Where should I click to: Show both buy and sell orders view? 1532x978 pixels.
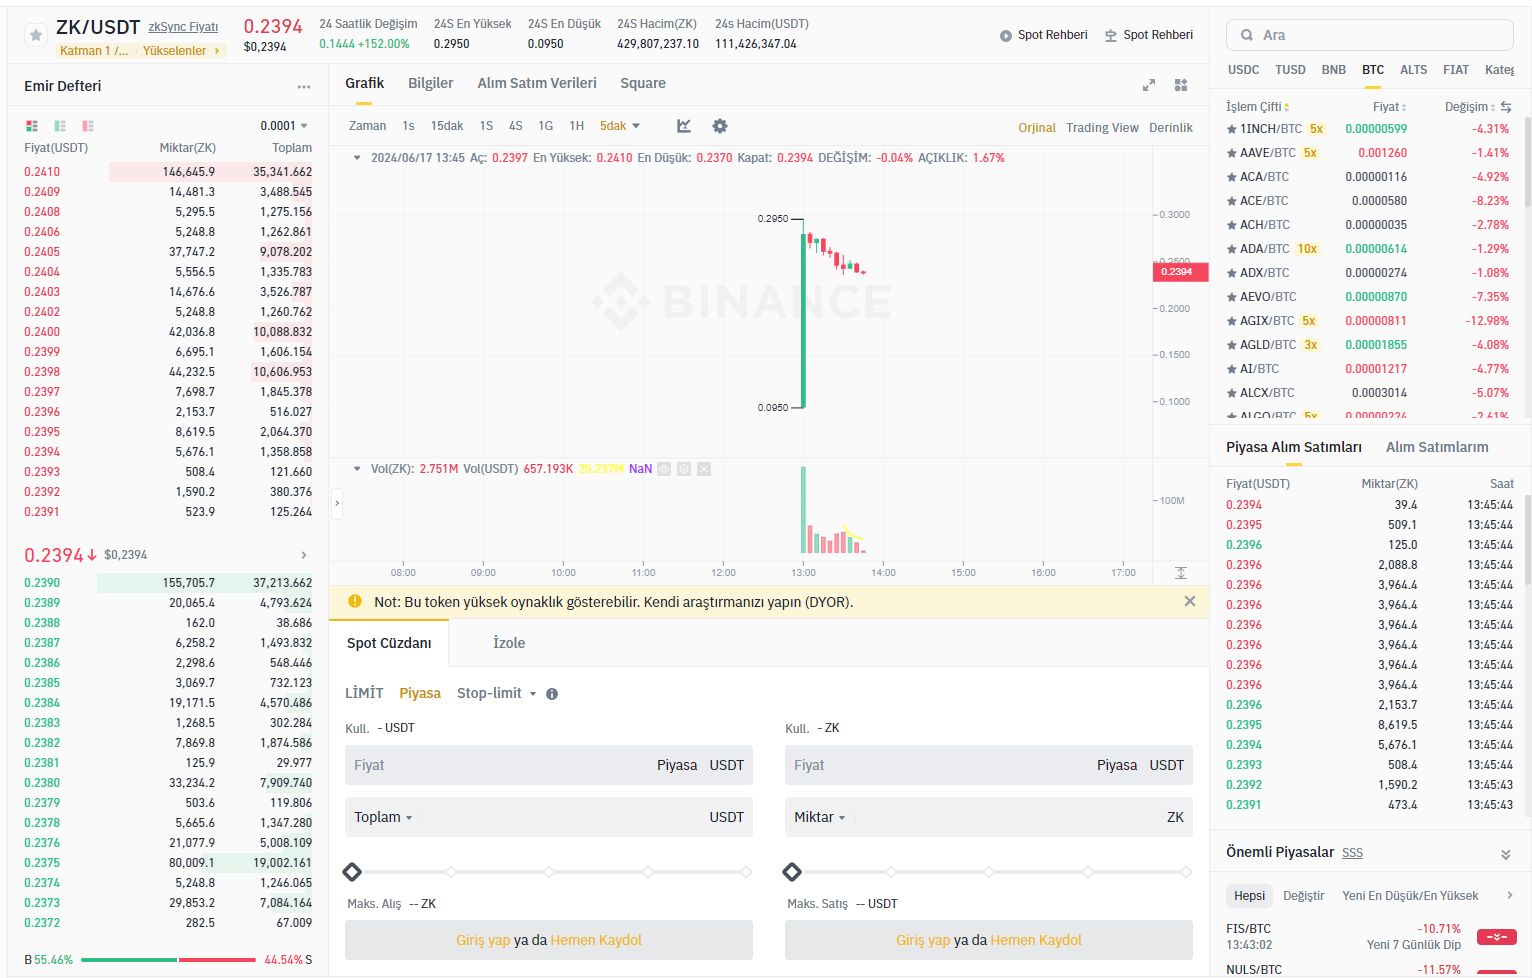[32, 126]
